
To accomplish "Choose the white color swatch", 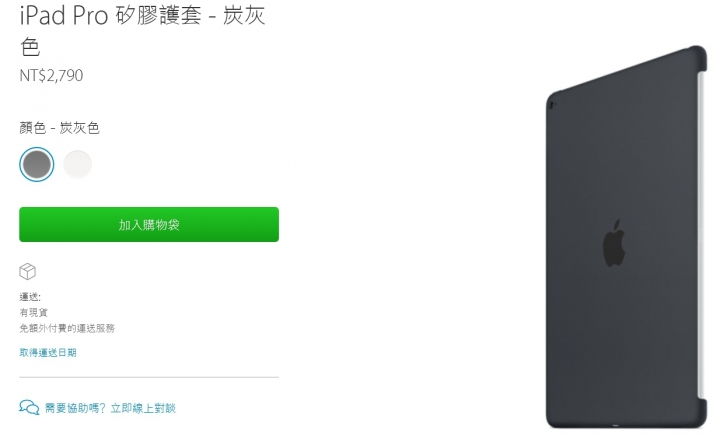I will [78, 164].
